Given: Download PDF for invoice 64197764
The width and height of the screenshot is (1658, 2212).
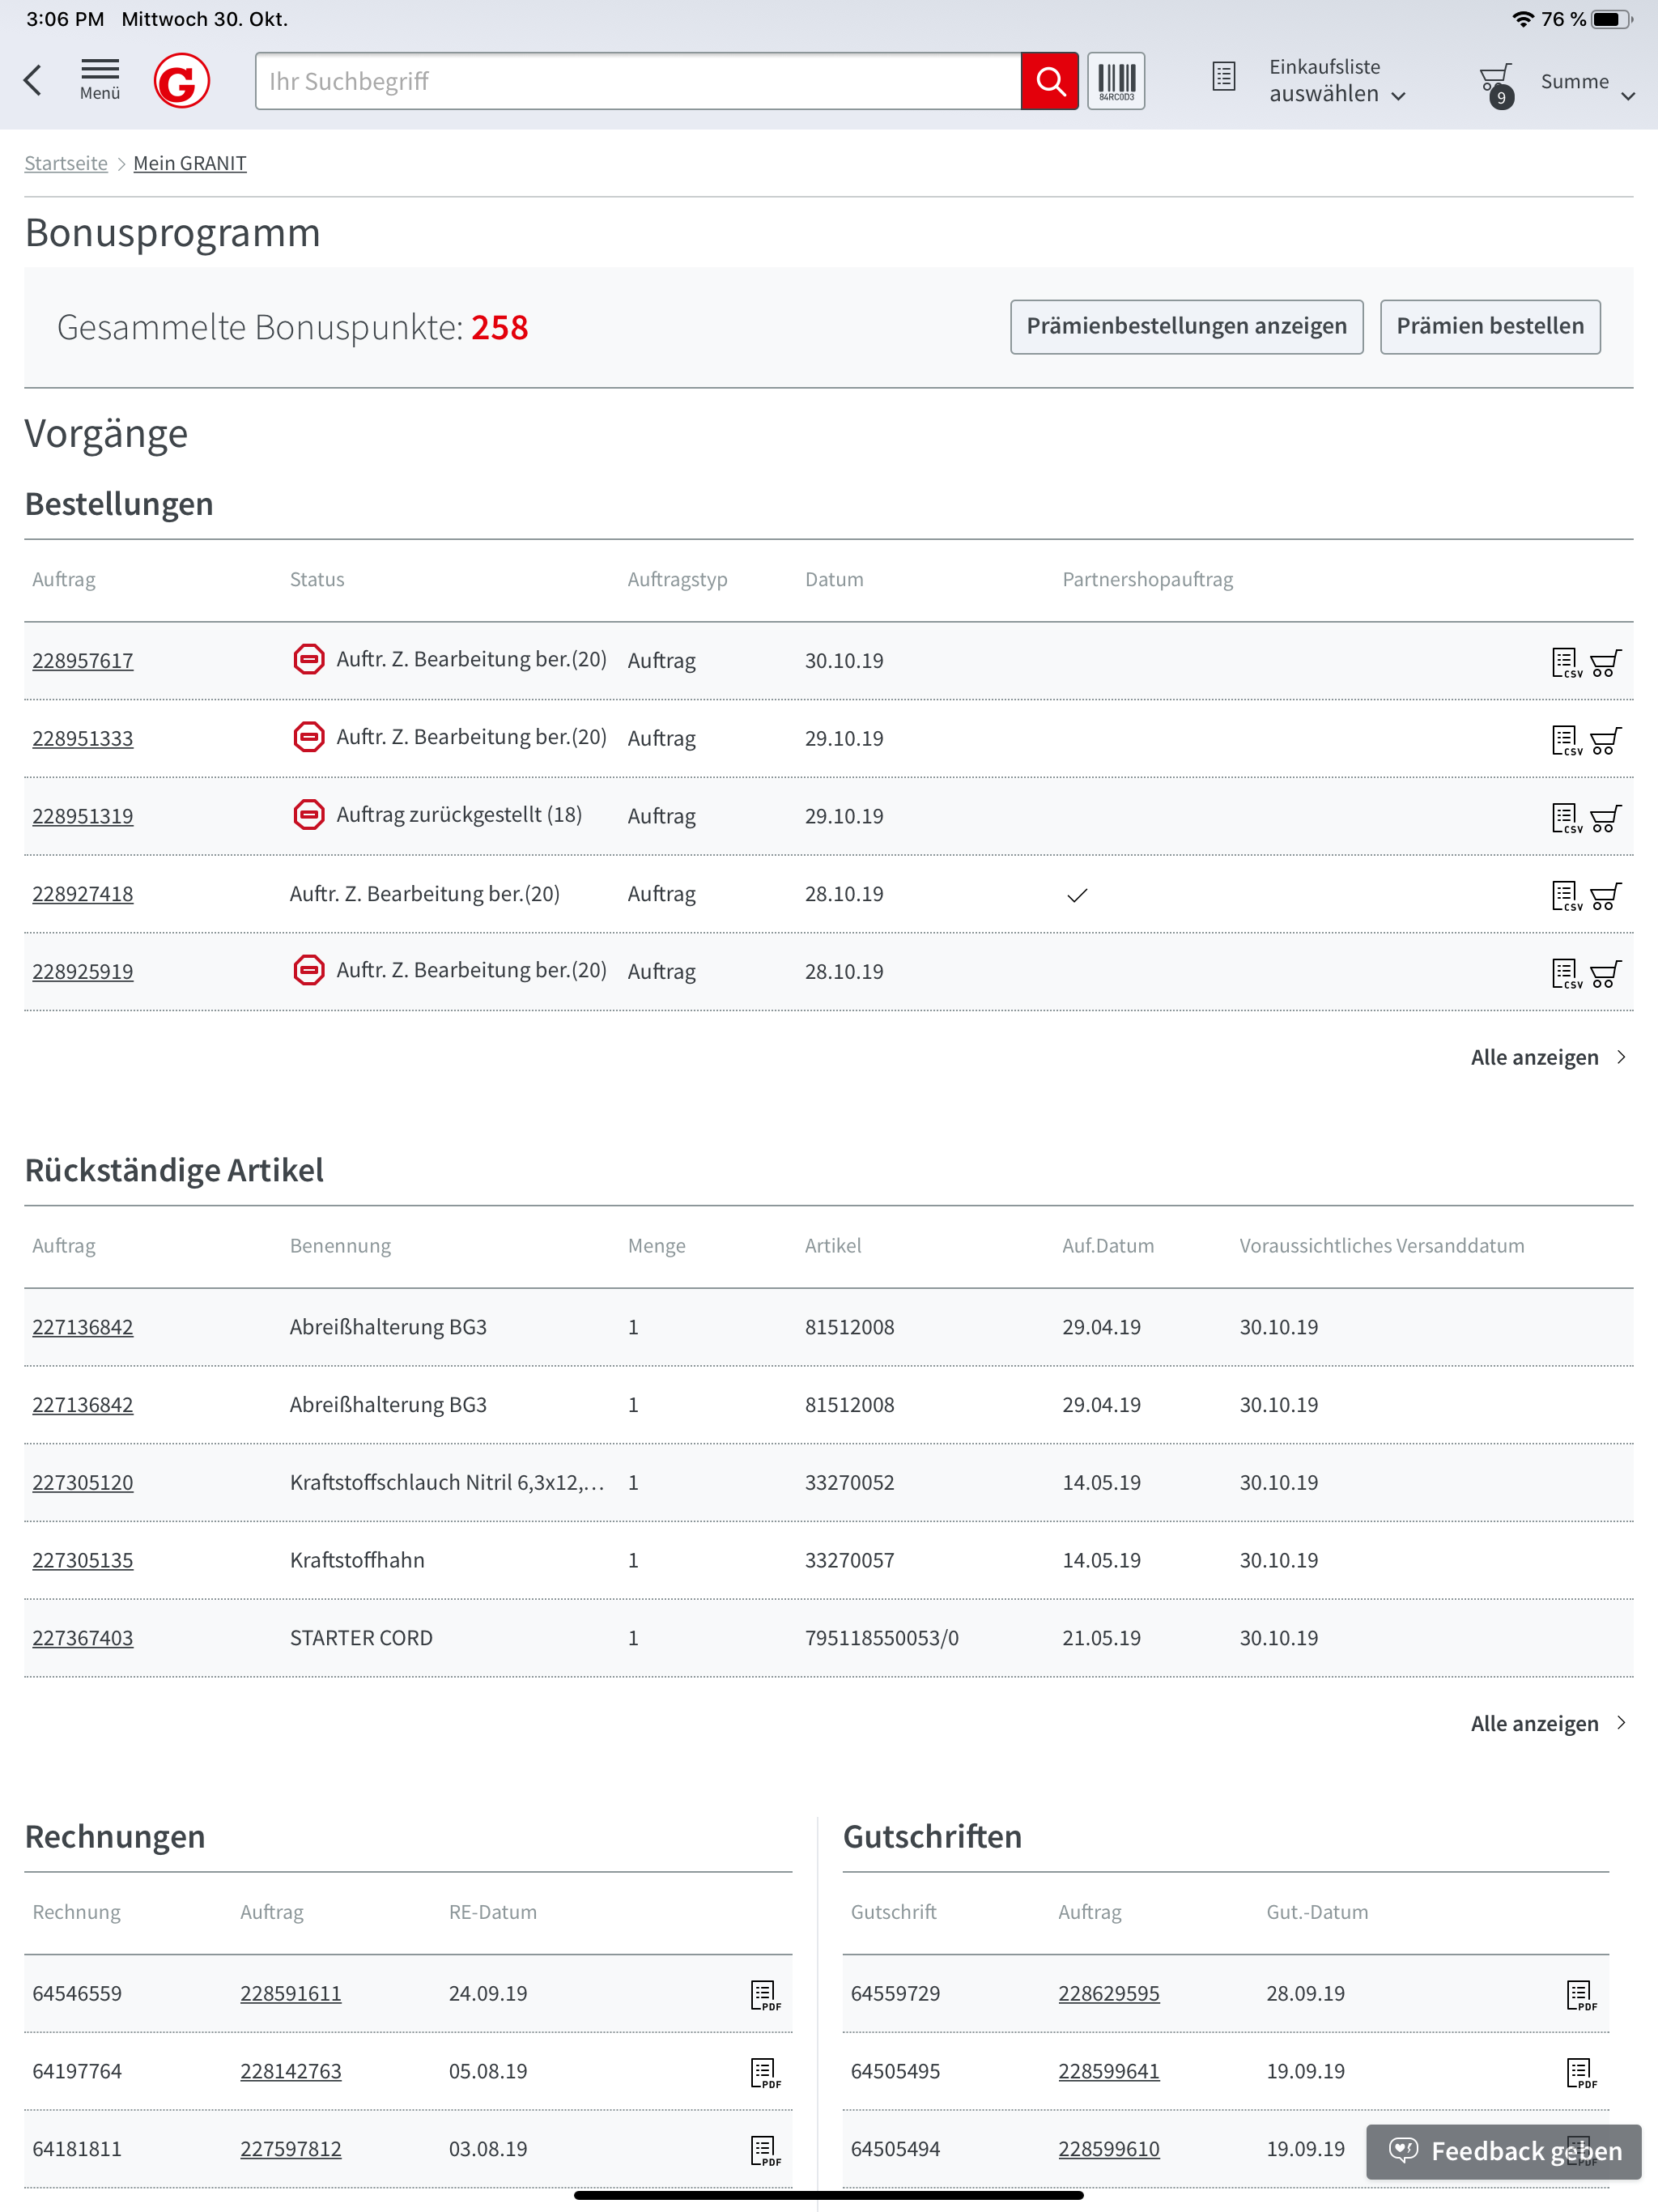Looking at the screenshot, I should pos(765,2074).
